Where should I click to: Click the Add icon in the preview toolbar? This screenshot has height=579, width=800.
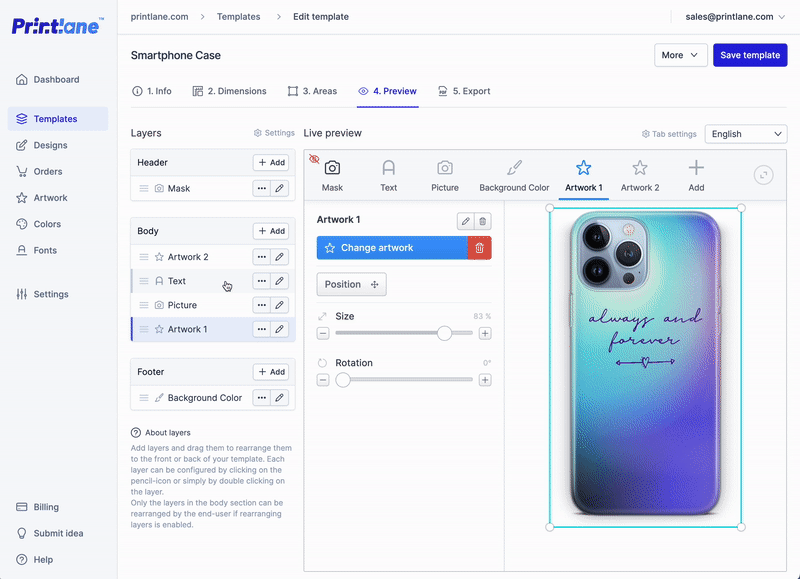point(696,172)
